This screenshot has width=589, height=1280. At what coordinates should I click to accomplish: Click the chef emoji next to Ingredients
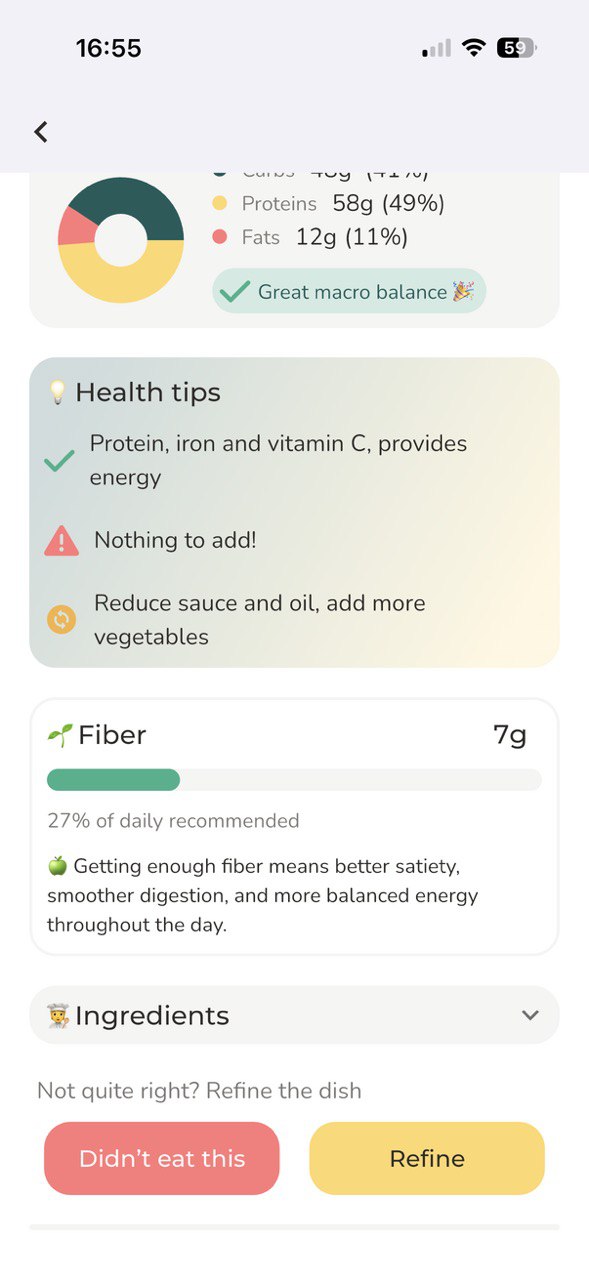[56, 1014]
